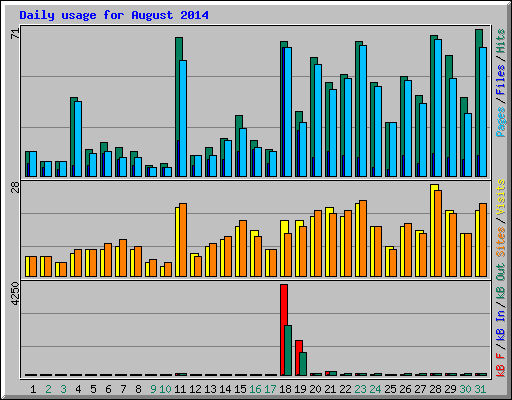Viewport: 512px width, 400px height.
Task: Click day 2 on the x-axis
Action: point(48,389)
